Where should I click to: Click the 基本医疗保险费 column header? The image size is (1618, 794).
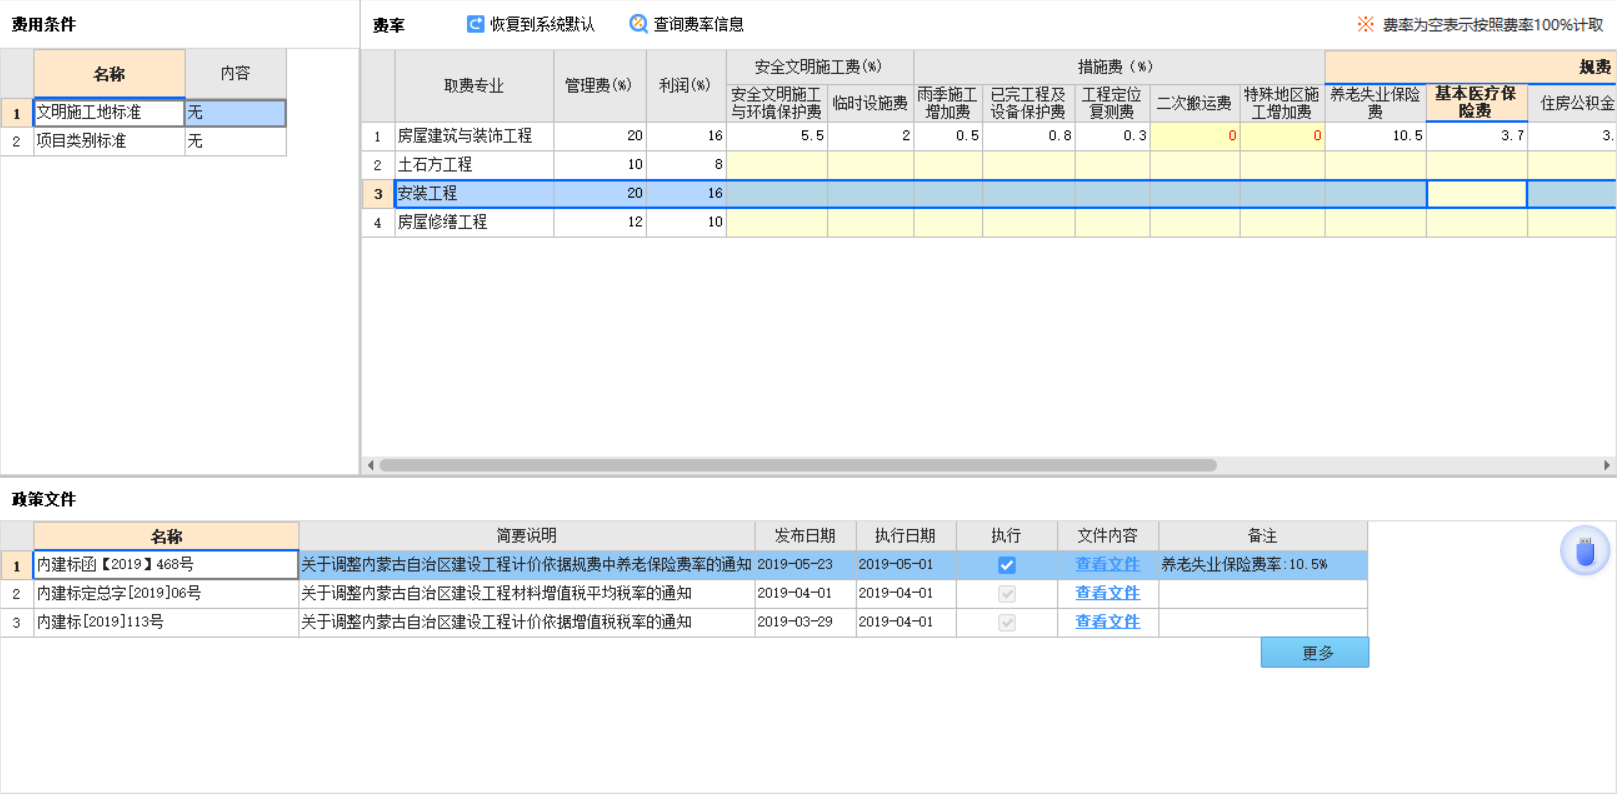pyautogui.click(x=1477, y=103)
